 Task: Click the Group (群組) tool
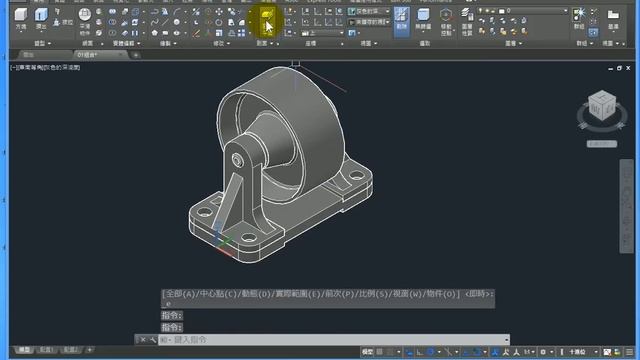579,19
